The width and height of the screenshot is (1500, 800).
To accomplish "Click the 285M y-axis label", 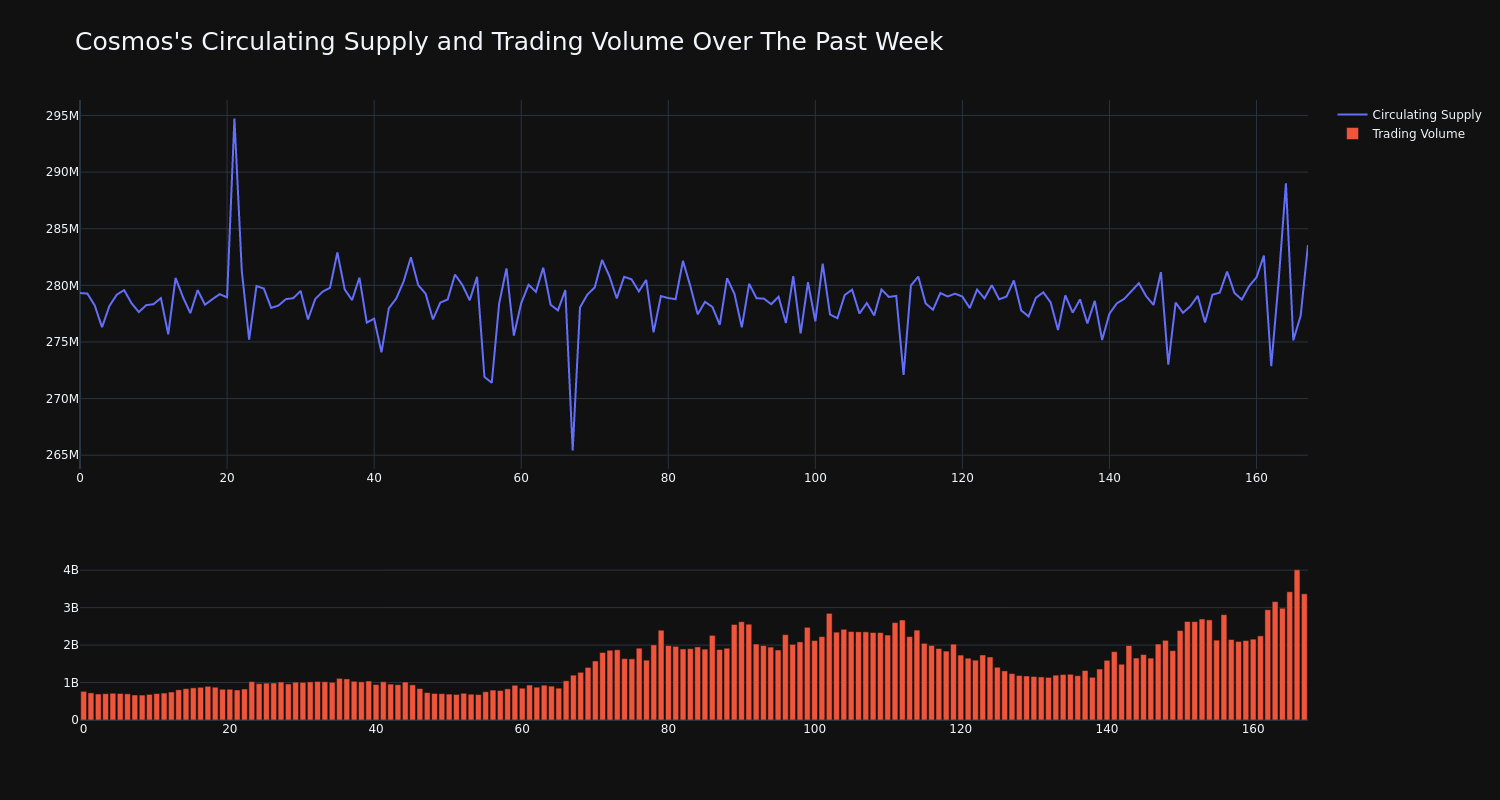I will tap(62, 228).
